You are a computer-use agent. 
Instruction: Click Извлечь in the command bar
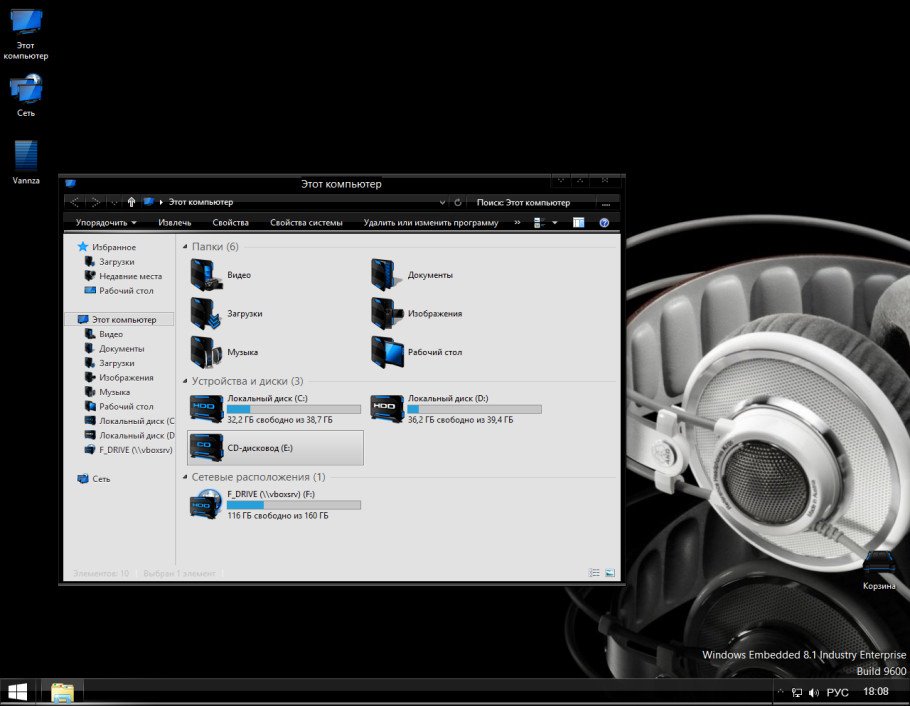pos(175,223)
